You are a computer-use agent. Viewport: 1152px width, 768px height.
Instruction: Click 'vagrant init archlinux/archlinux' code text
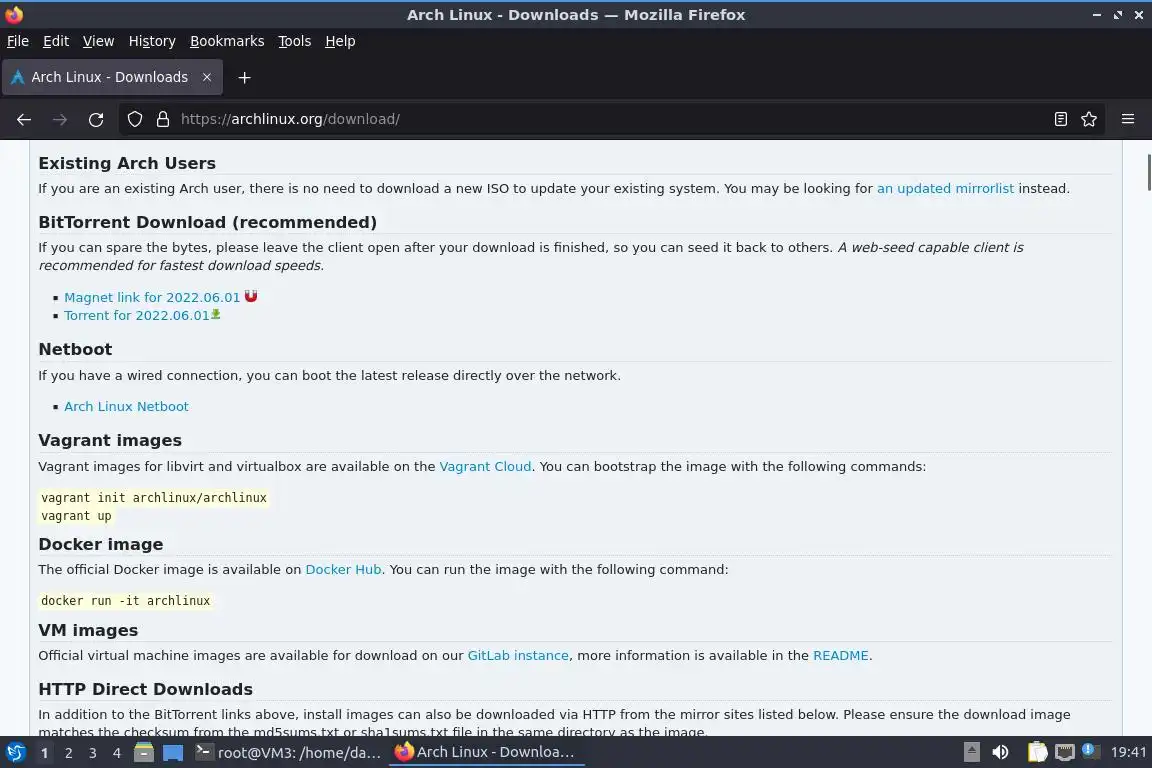point(154,498)
